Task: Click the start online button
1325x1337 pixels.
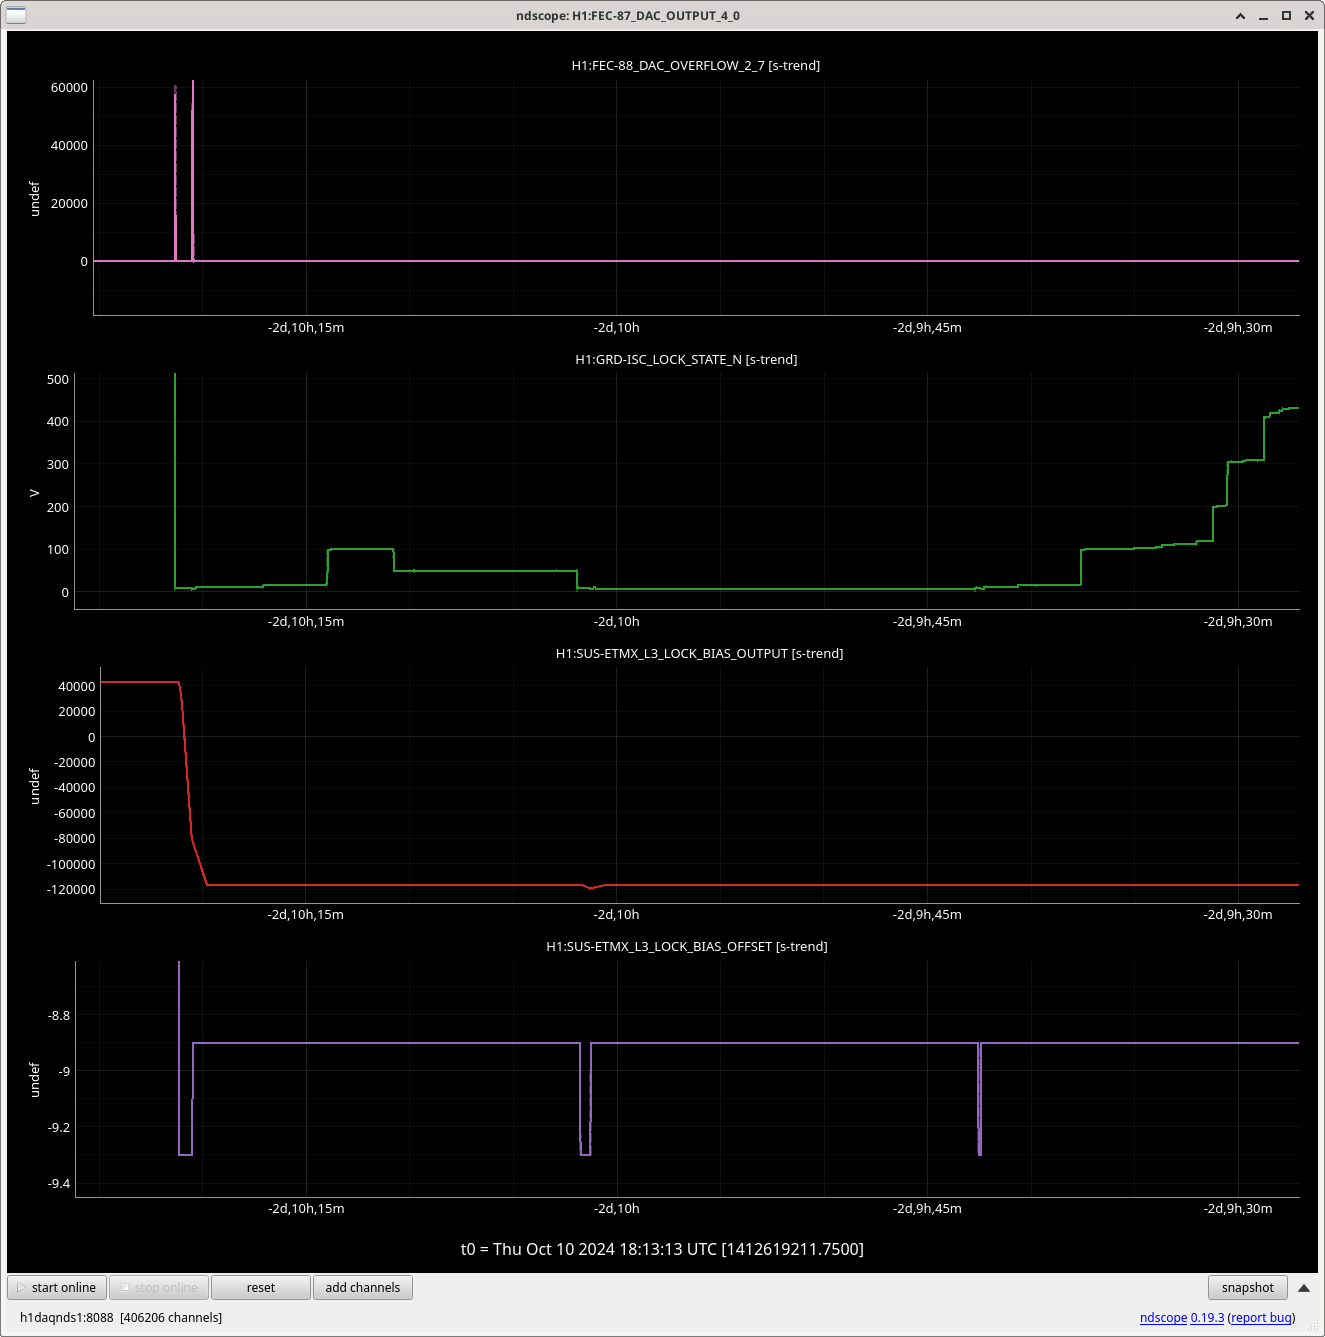Action: [57, 1287]
